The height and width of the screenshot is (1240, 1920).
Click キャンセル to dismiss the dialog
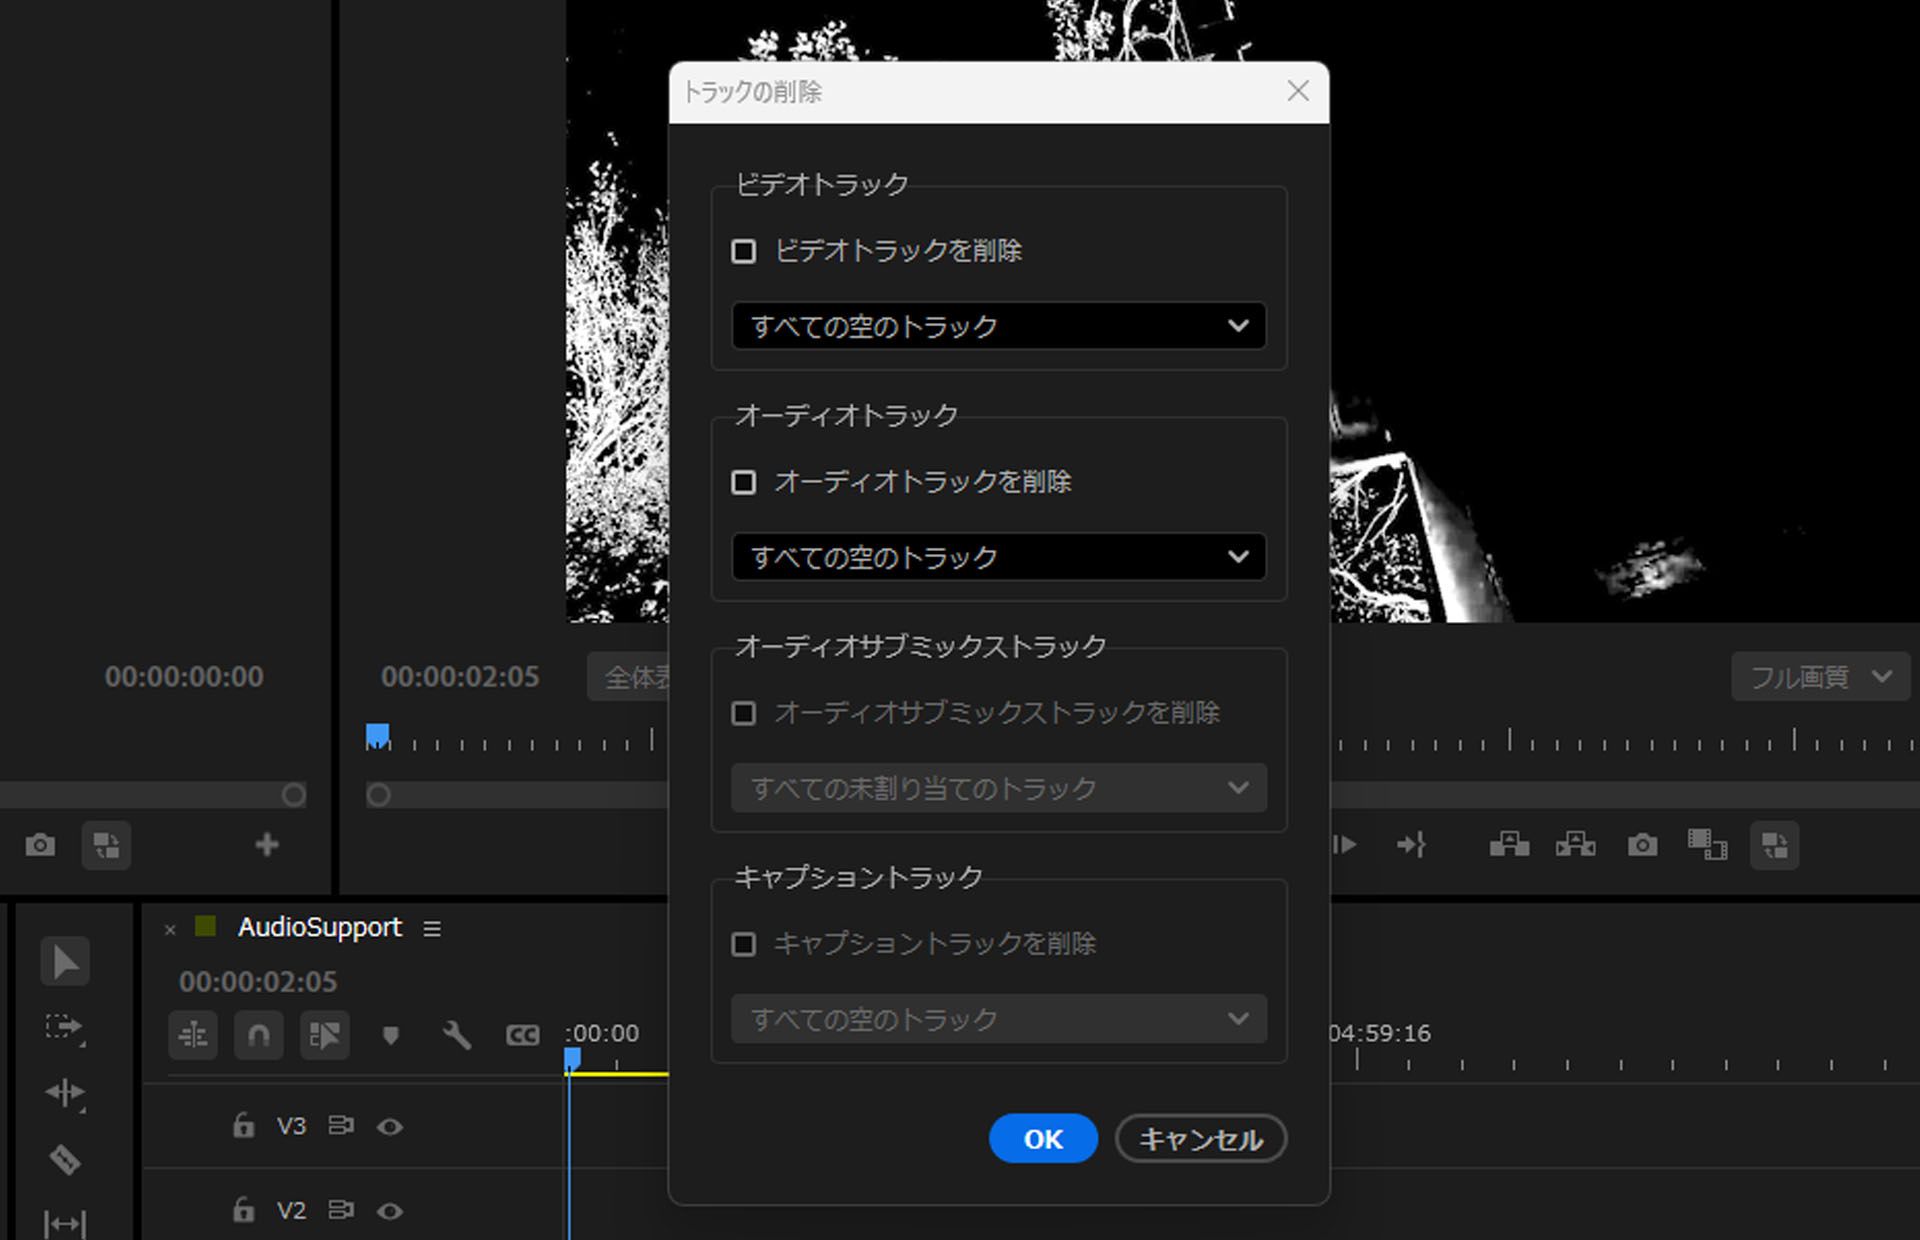click(1199, 1139)
